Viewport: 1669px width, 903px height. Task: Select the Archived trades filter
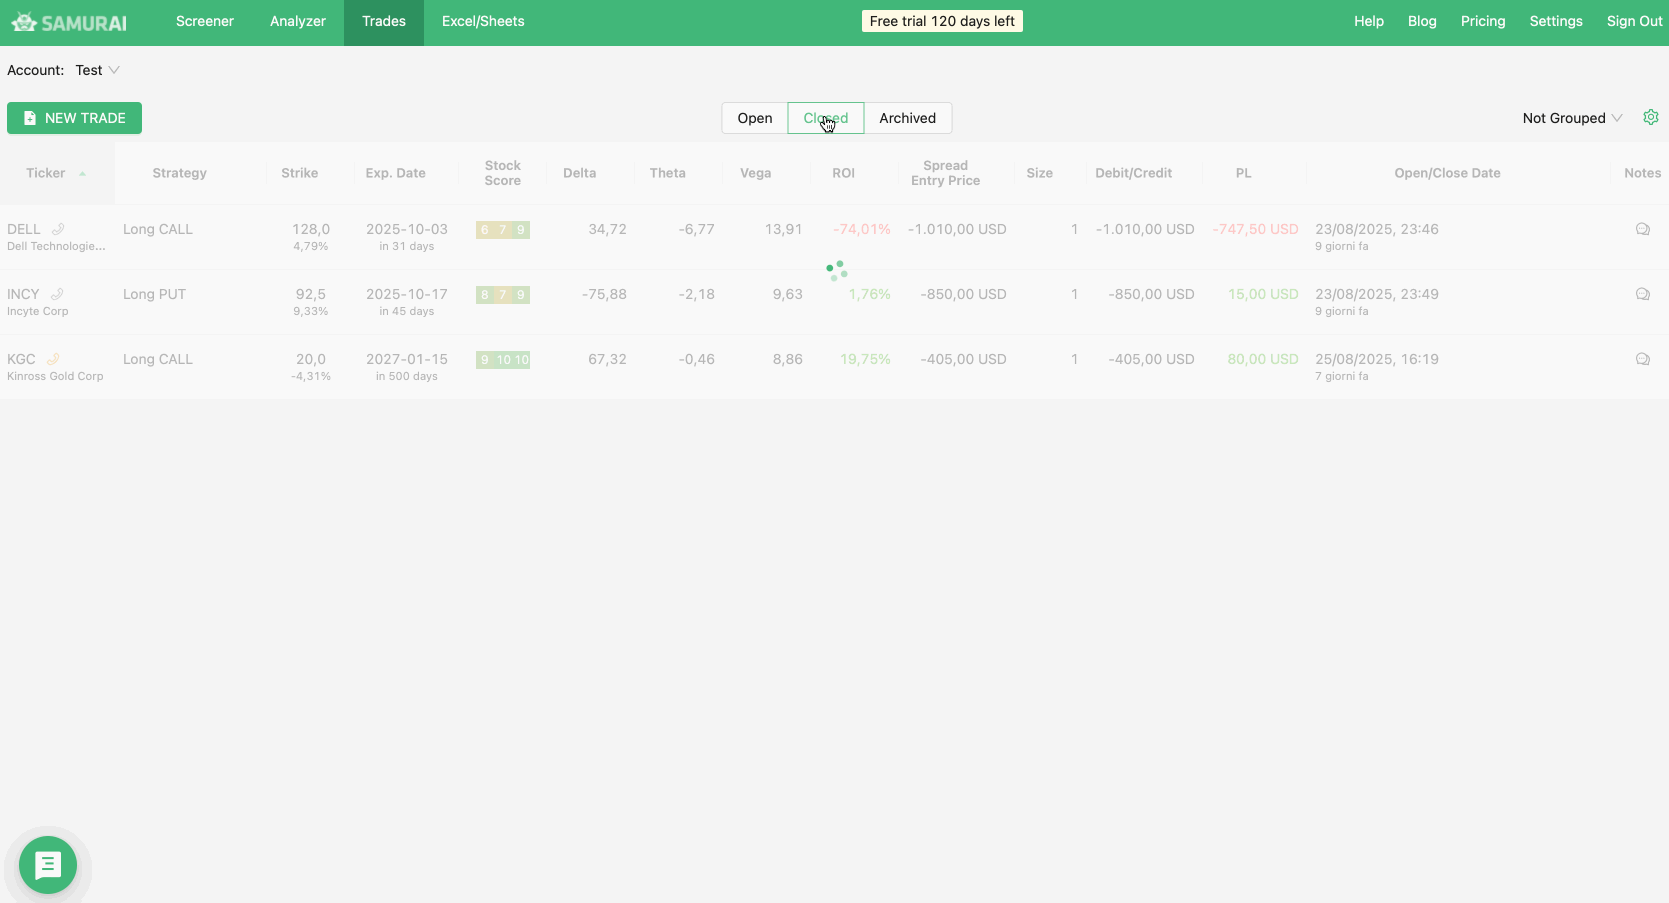(x=907, y=117)
